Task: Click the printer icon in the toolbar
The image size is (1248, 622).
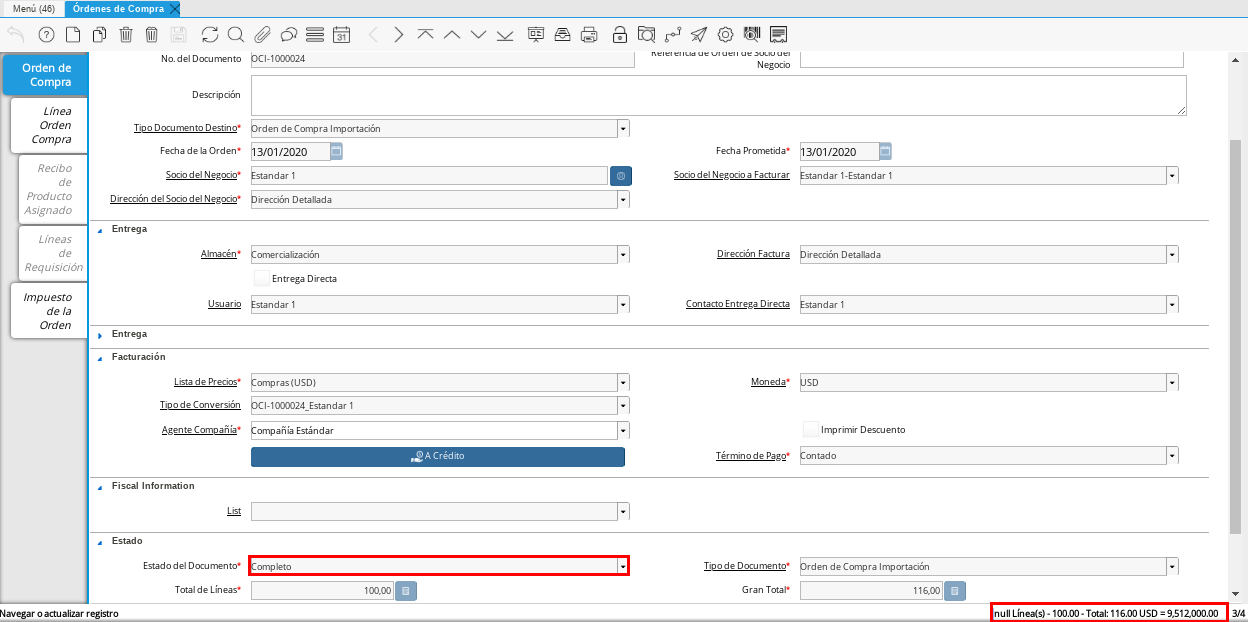Action: (590, 35)
